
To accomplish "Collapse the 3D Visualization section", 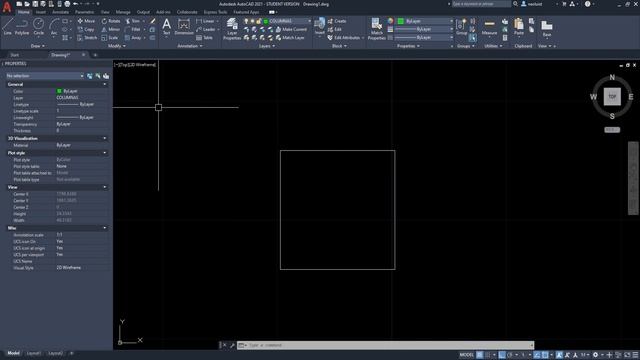I will click(x=105, y=138).
